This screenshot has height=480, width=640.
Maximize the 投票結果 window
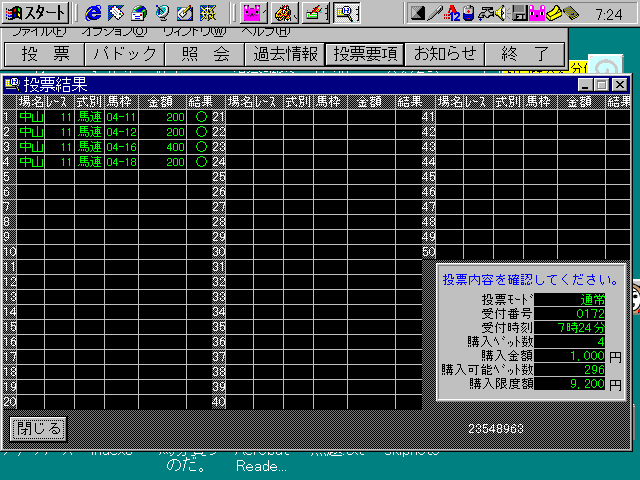pyautogui.click(x=602, y=85)
